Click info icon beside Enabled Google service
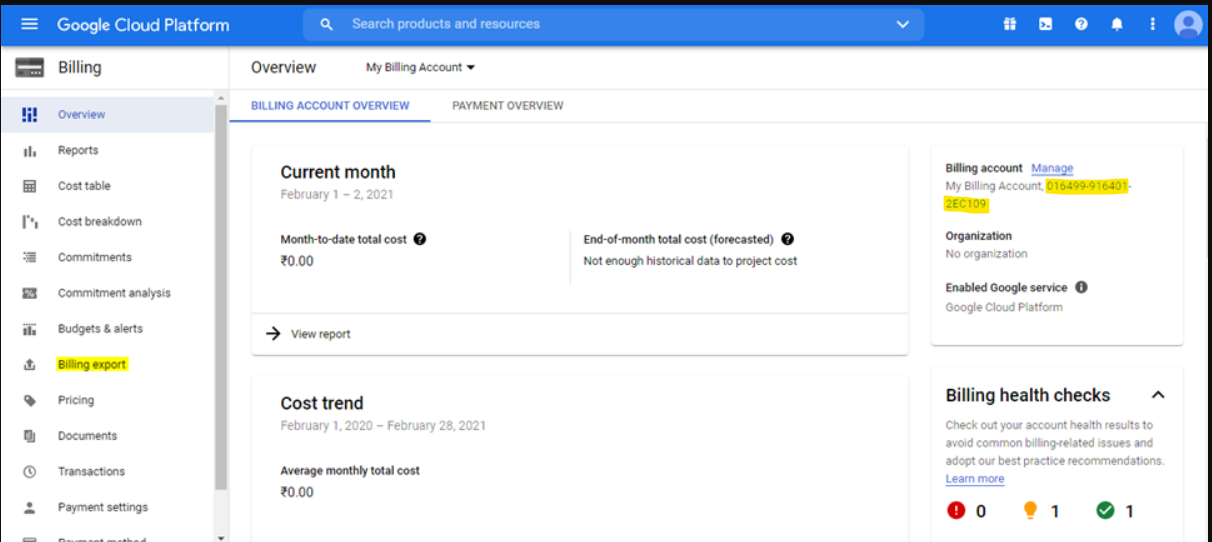1212x542 pixels. 1081,287
